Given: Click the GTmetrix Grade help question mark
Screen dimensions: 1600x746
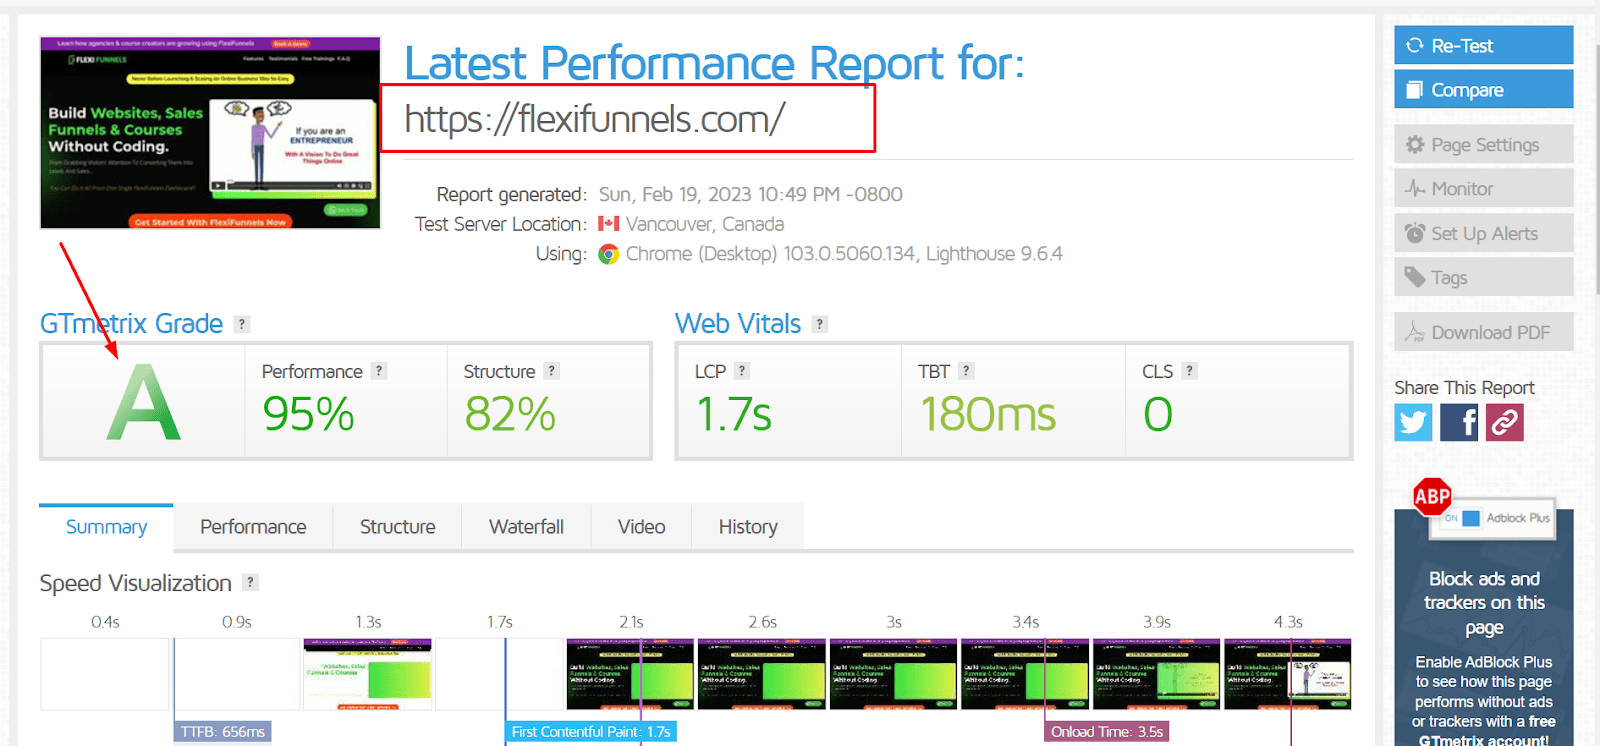Looking at the screenshot, I should click(x=242, y=324).
